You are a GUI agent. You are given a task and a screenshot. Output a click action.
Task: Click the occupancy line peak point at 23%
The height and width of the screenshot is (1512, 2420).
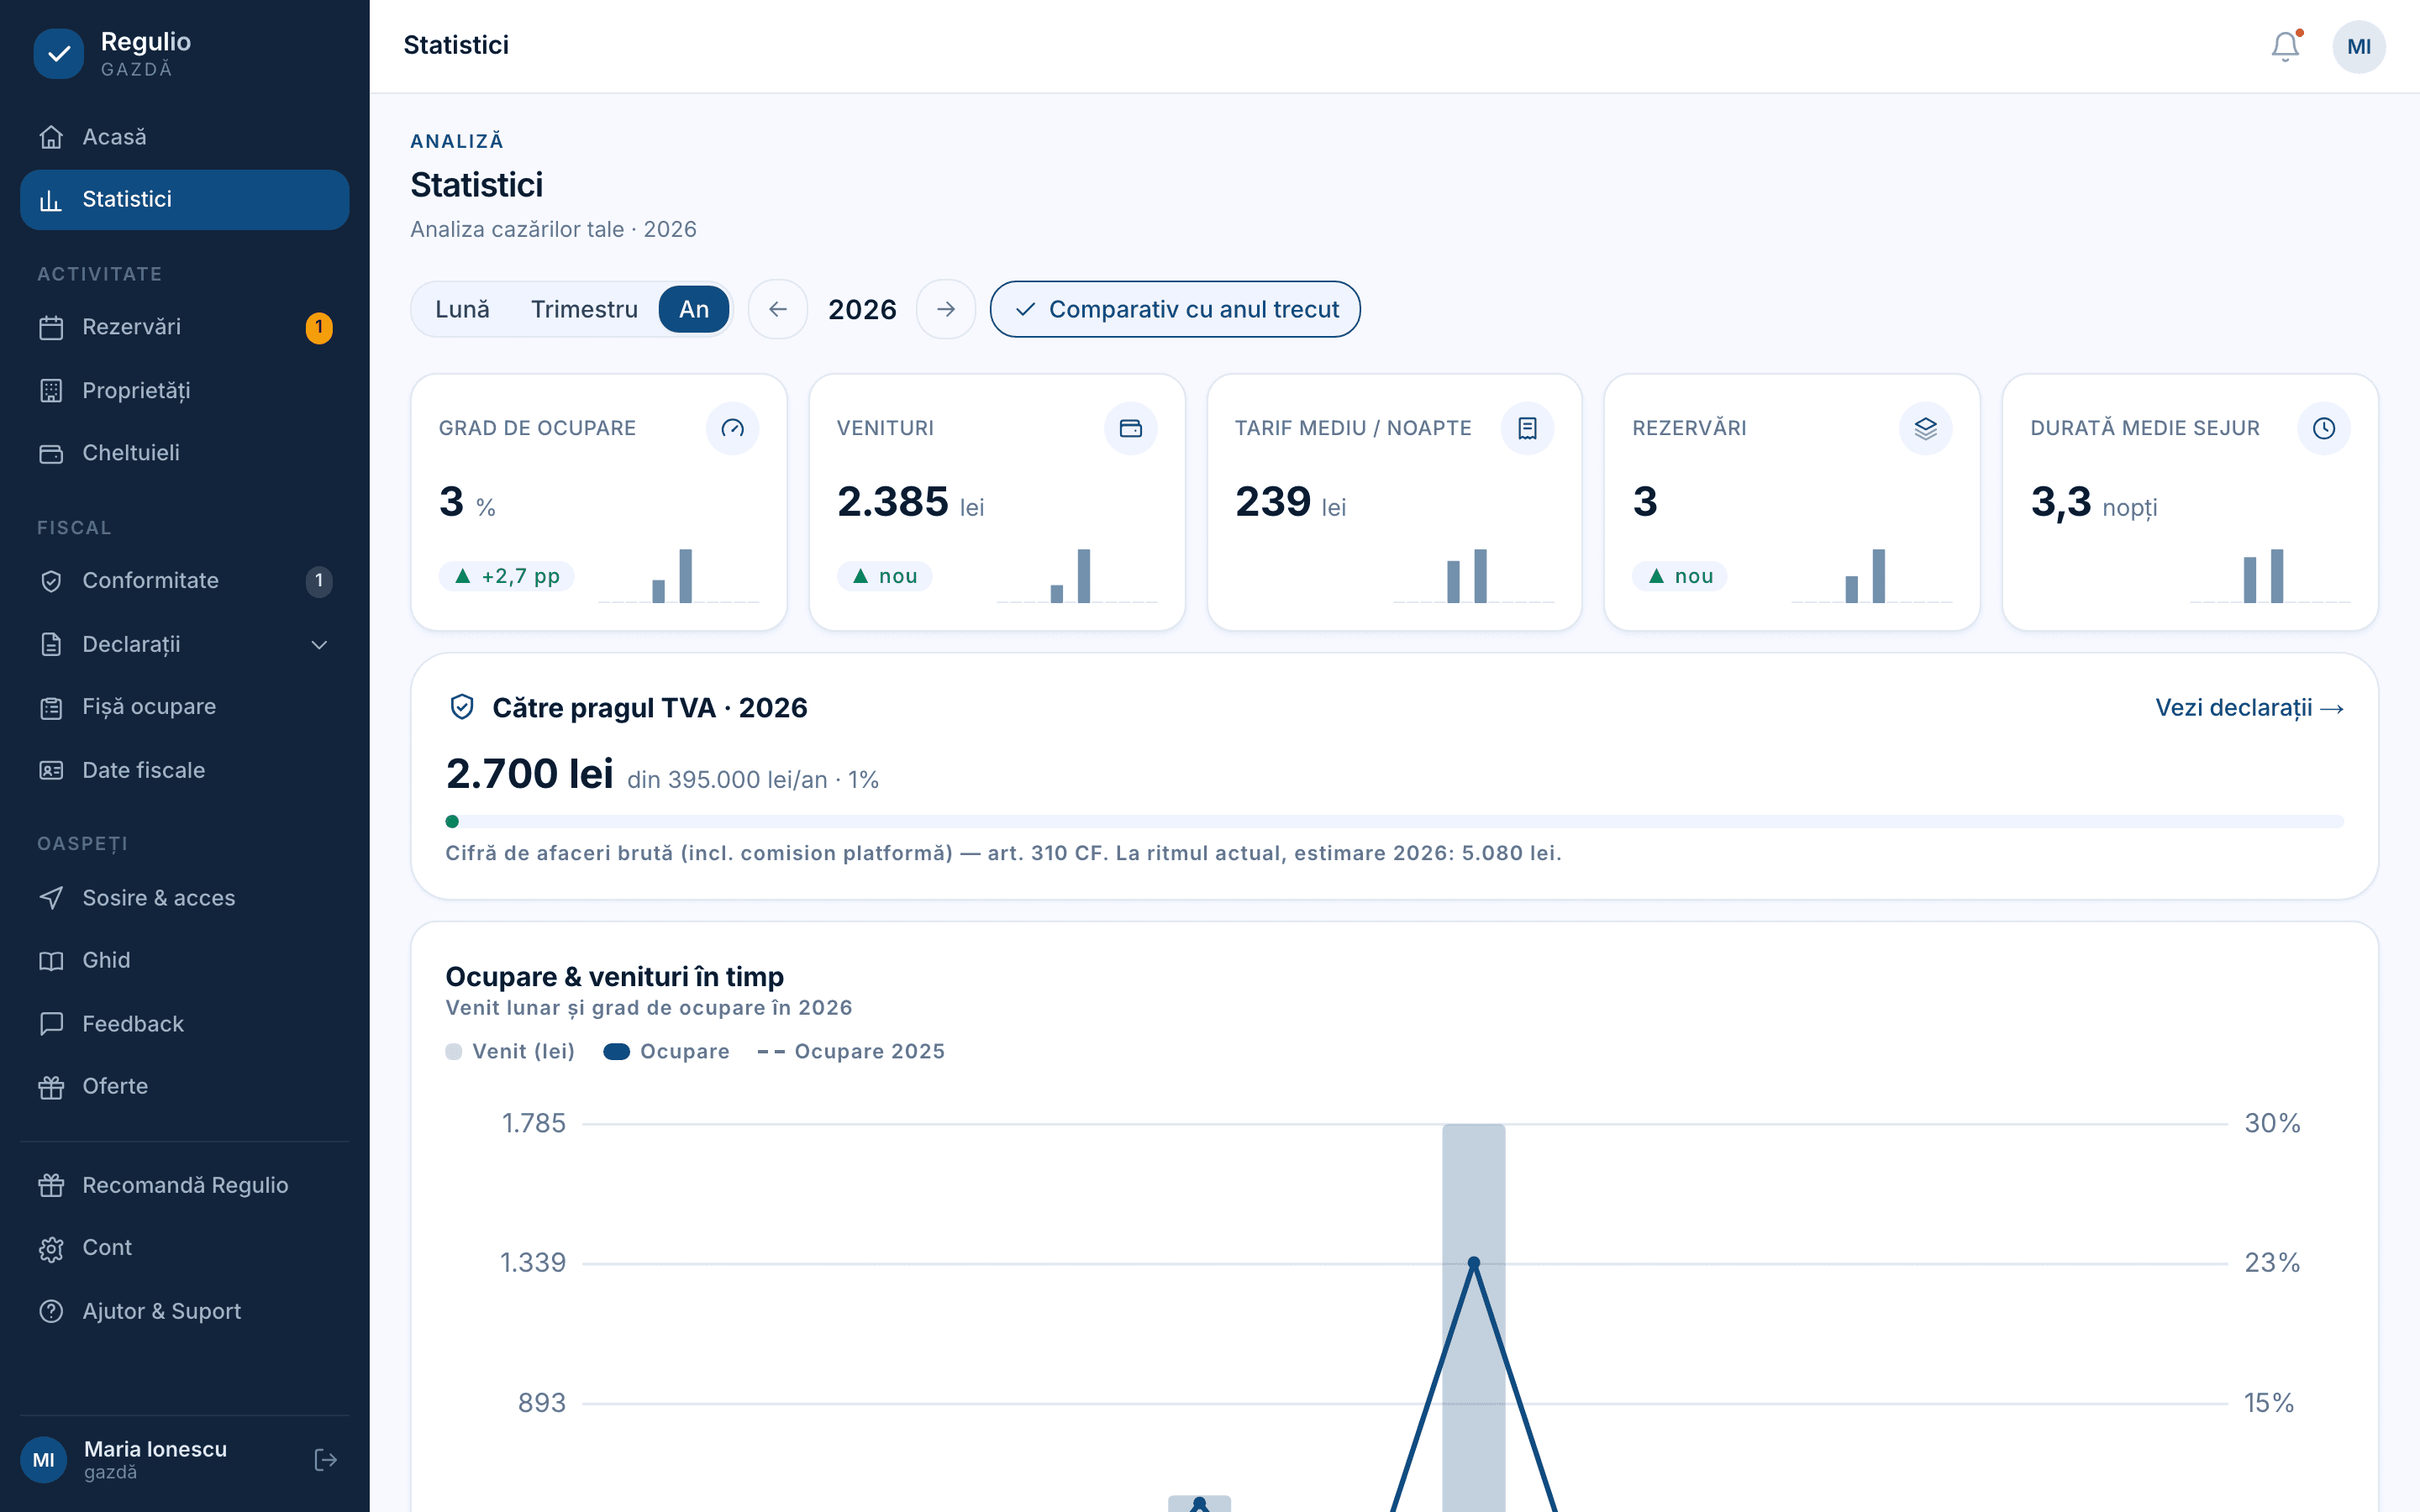point(1473,1263)
